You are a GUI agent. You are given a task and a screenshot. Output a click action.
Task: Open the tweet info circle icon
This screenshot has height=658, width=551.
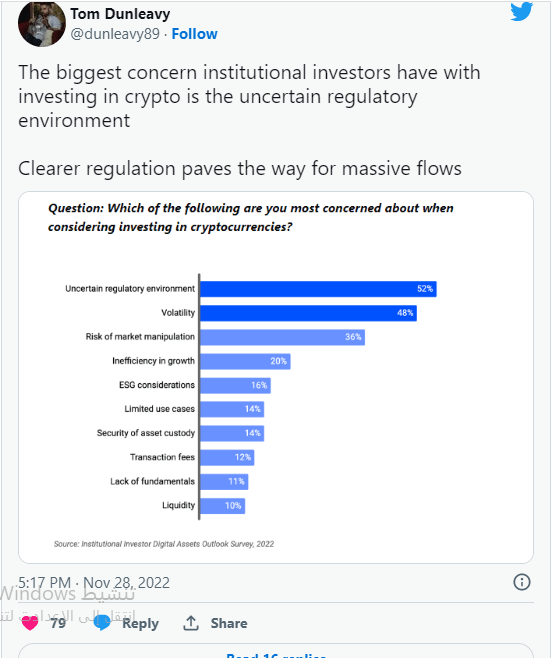click(522, 582)
